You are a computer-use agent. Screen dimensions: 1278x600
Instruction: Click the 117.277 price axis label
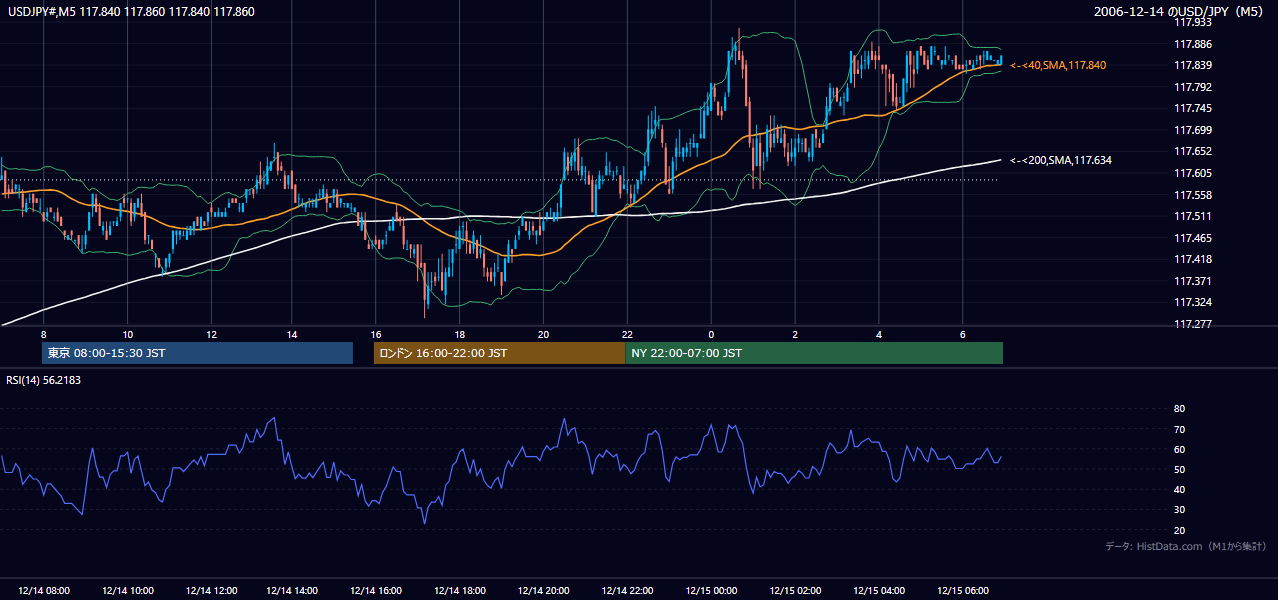click(x=1192, y=324)
